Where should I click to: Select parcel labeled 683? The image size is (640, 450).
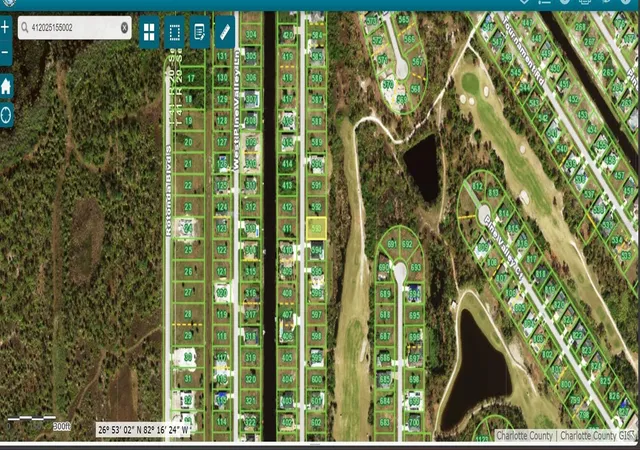point(385,422)
